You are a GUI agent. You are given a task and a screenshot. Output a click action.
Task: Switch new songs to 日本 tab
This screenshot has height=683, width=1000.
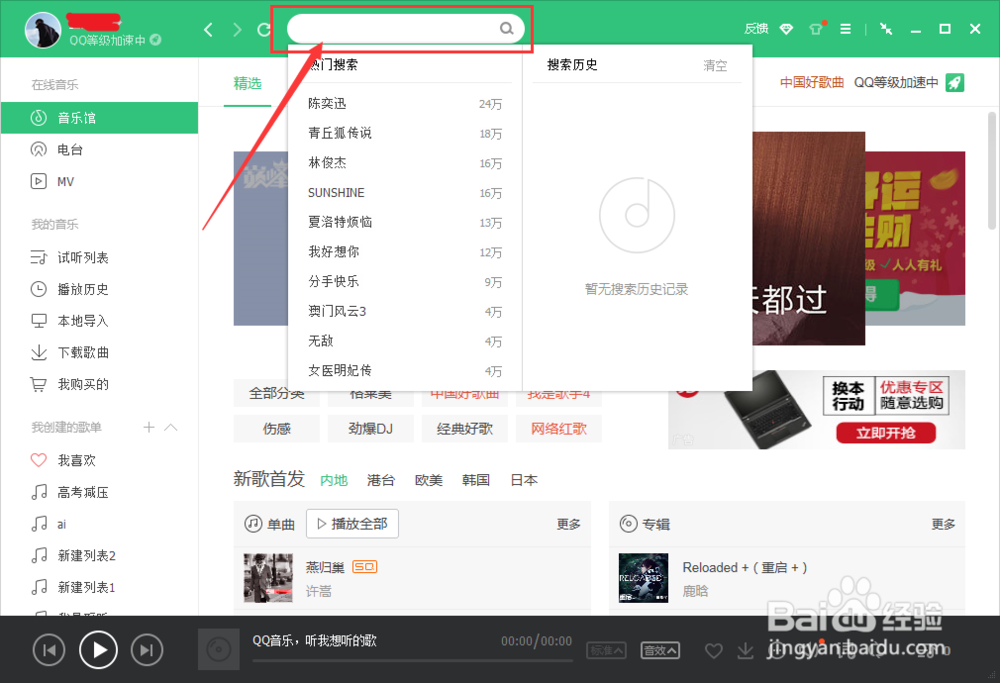524,480
